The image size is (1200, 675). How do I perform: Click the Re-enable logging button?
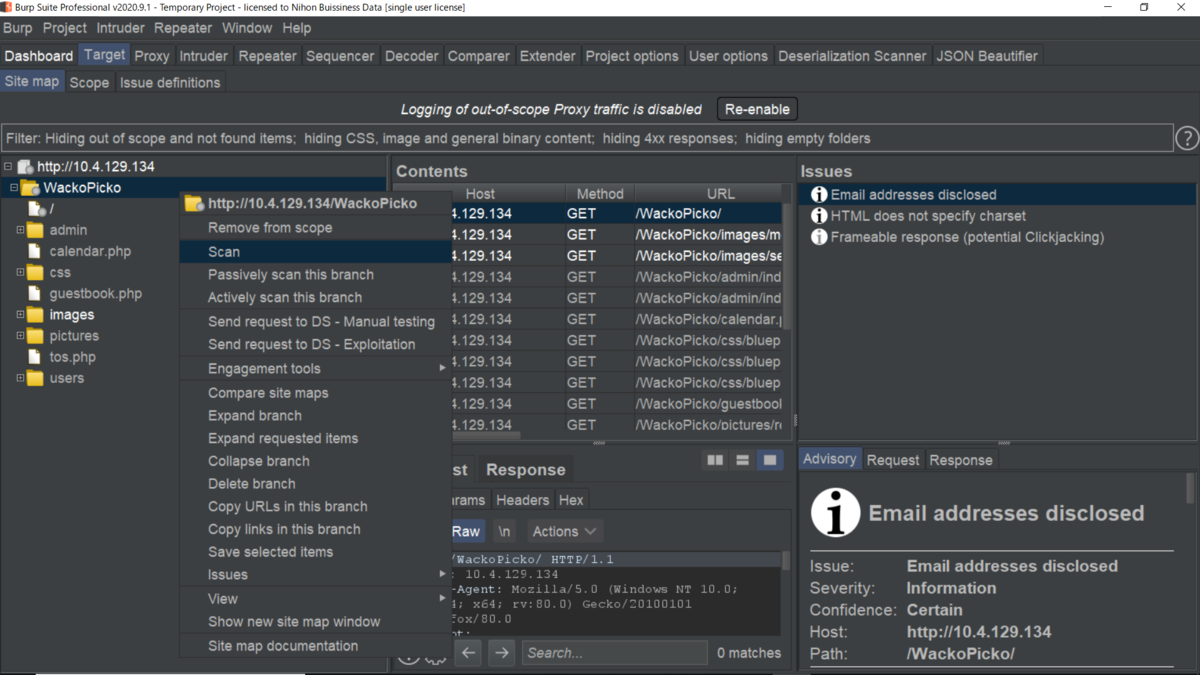pos(757,109)
